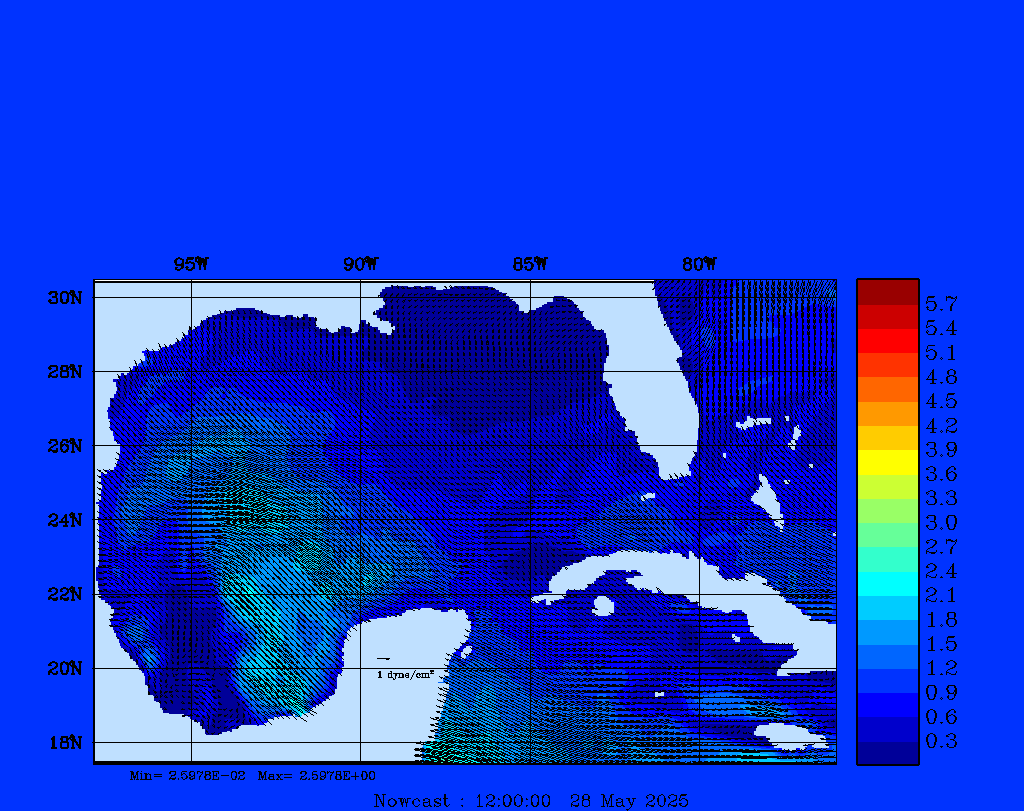This screenshot has height=811, width=1024.
Task: Click the Nowcast 28 May 2025 timestamp
Action: [530, 800]
